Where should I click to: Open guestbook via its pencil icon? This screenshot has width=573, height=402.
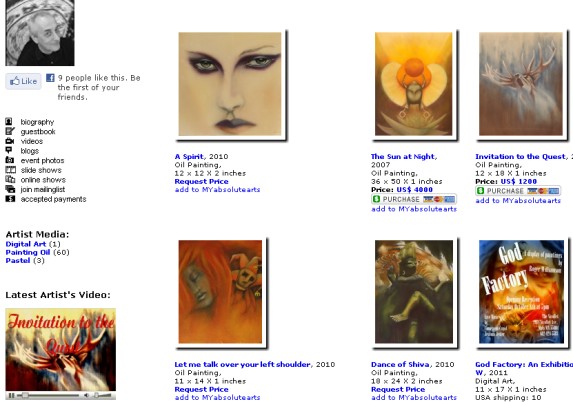click(x=10, y=131)
